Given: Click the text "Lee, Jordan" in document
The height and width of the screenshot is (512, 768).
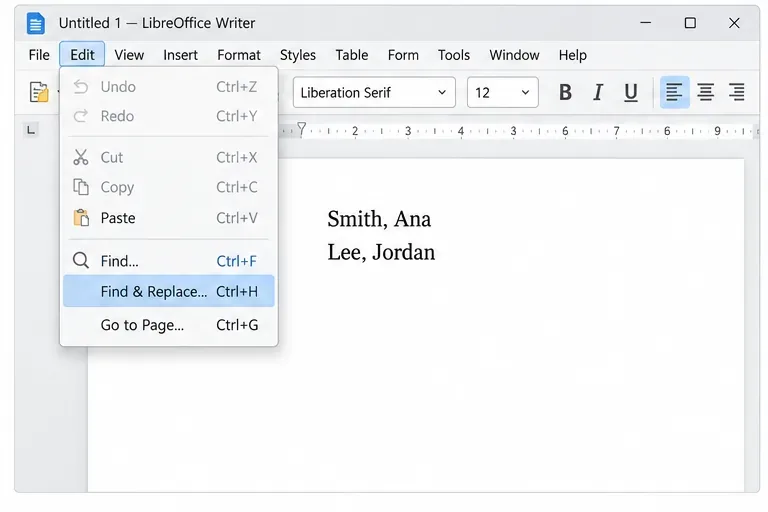Looking at the screenshot, I should pos(381,252).
